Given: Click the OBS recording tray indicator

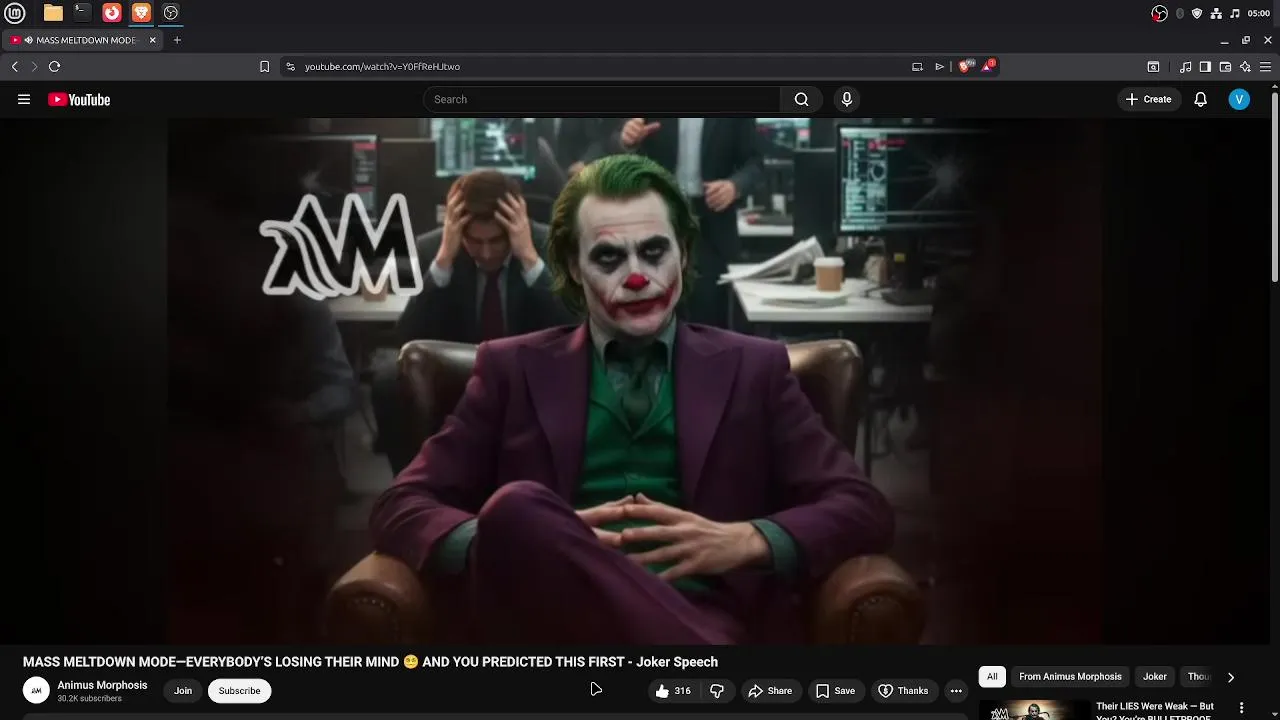Looking at the screenshot, I should click(1159, 13).
